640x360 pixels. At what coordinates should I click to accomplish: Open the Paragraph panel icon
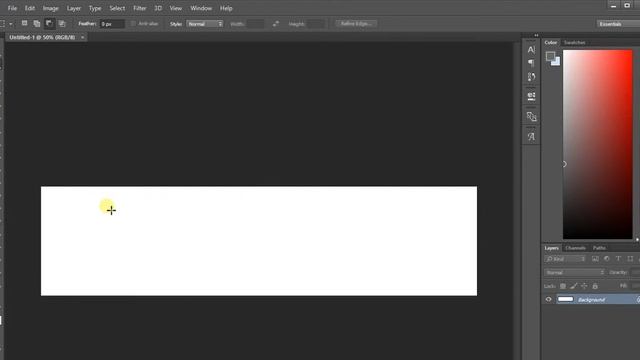click(x=531, y=63)
